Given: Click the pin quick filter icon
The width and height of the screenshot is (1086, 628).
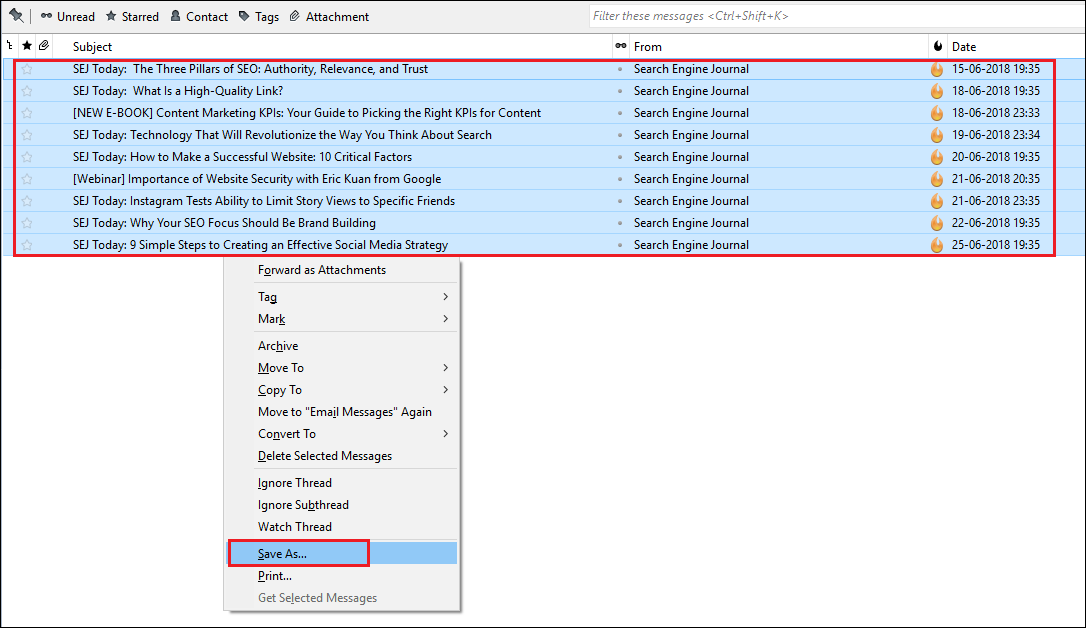Looking at the screenshot, I should (15, 15).
